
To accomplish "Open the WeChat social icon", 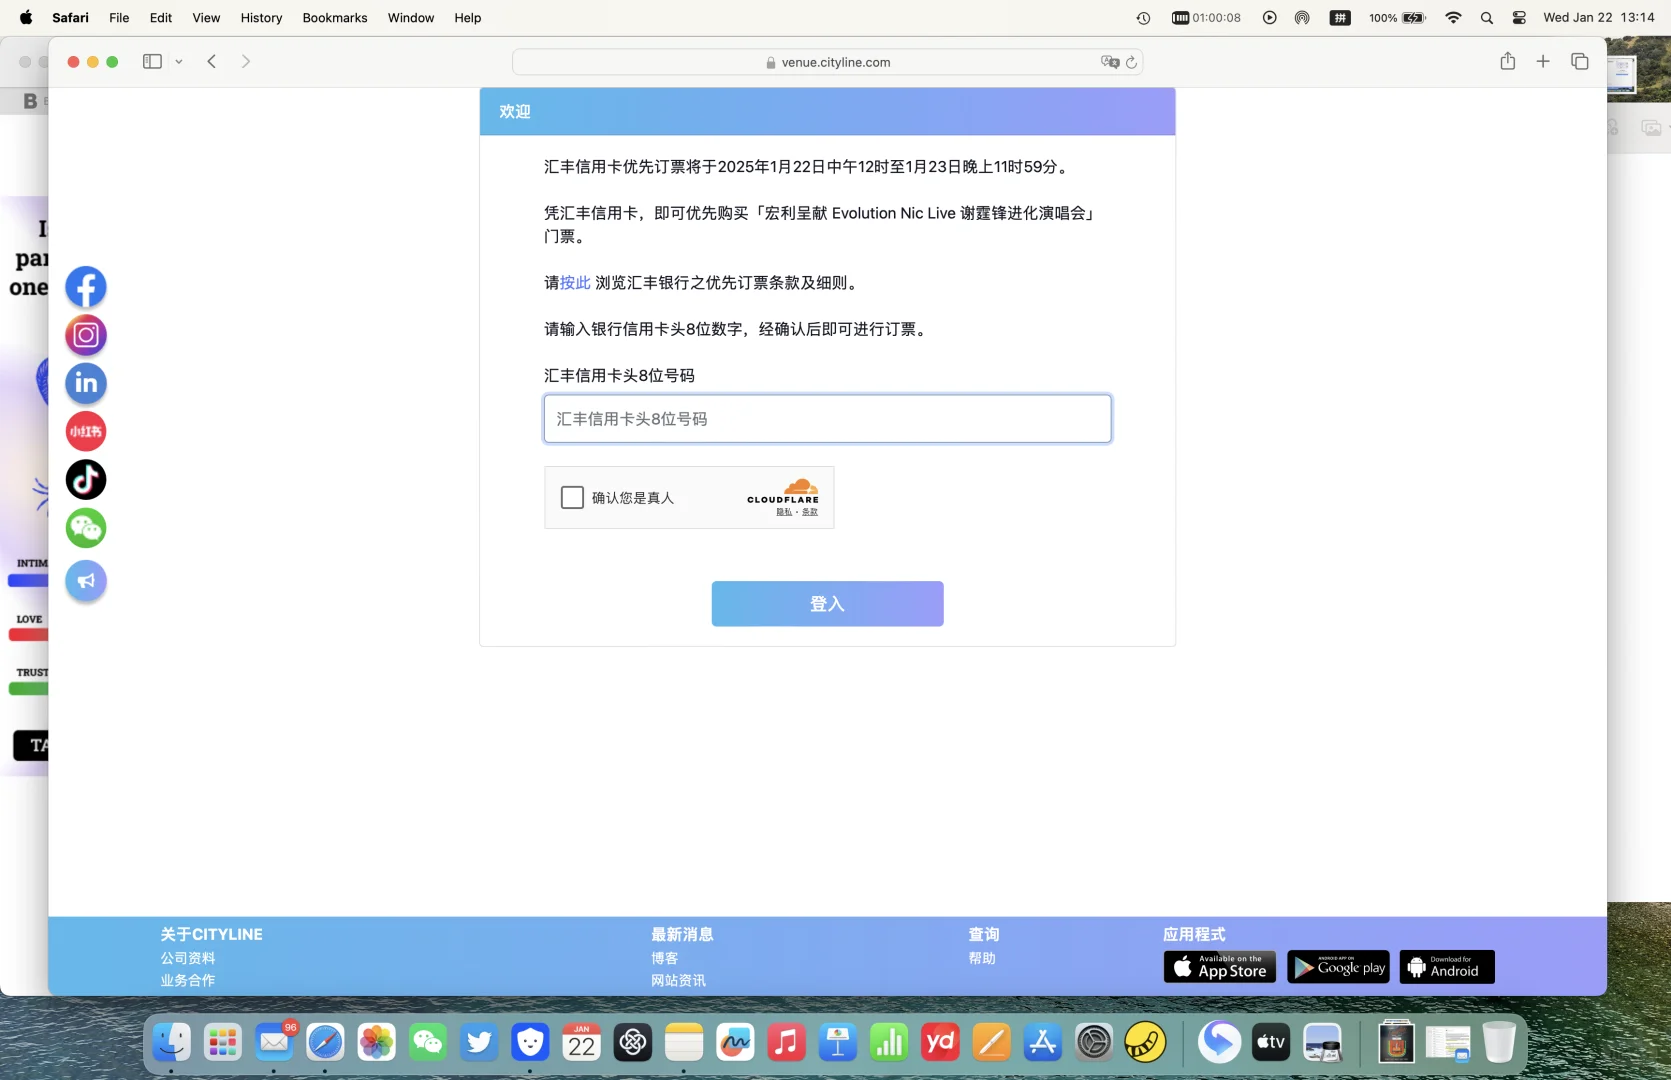I will (86, 528).
